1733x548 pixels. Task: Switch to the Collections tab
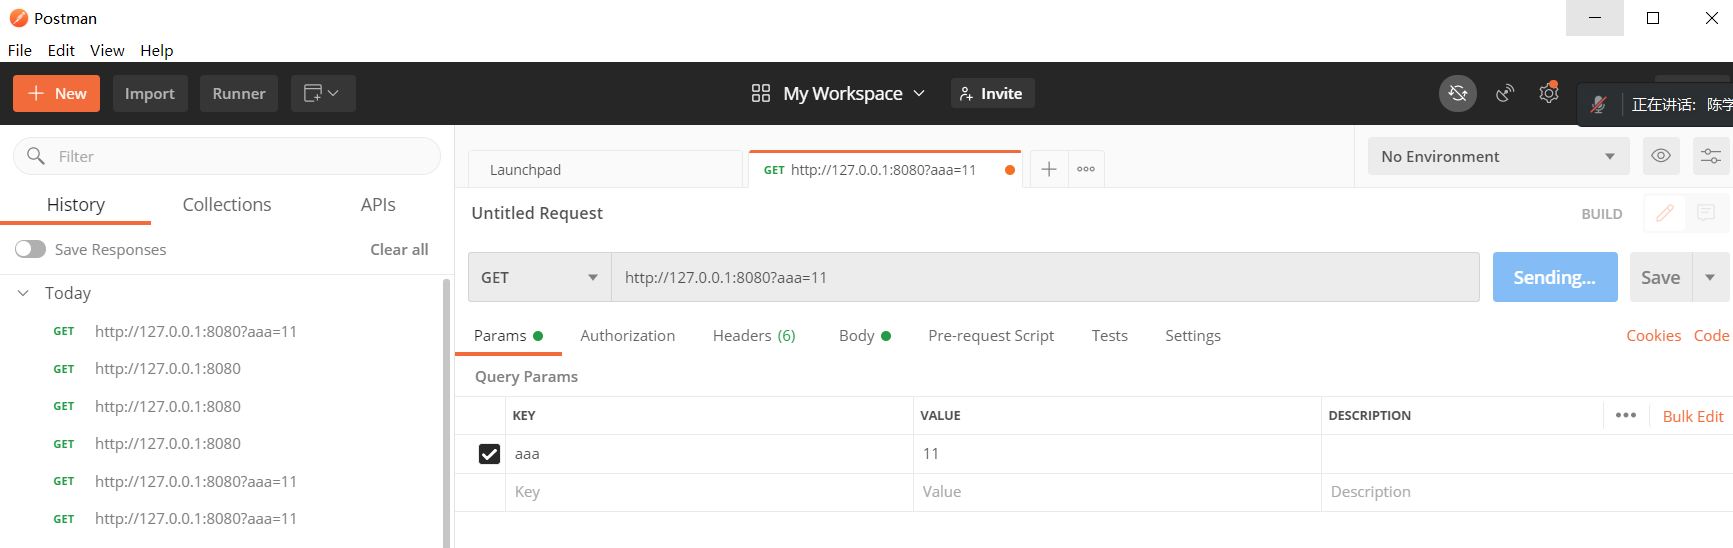pyautogui.click(x=227, y=205)
